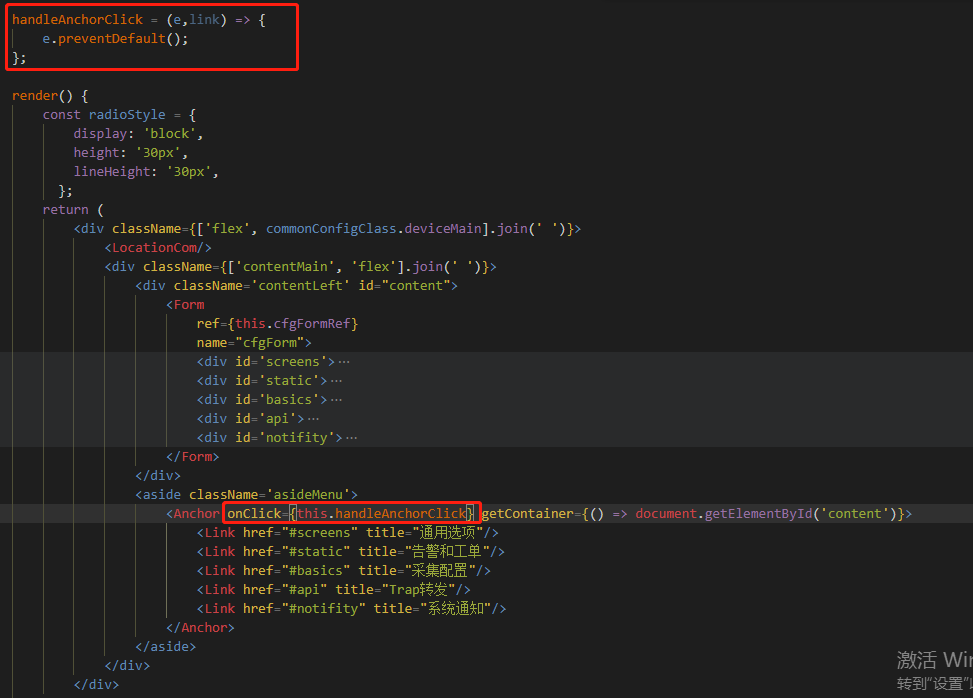Click id="content" attribute
Image resolution: width=973 pixels, height=698 pixels.
(x=404, y=286)
